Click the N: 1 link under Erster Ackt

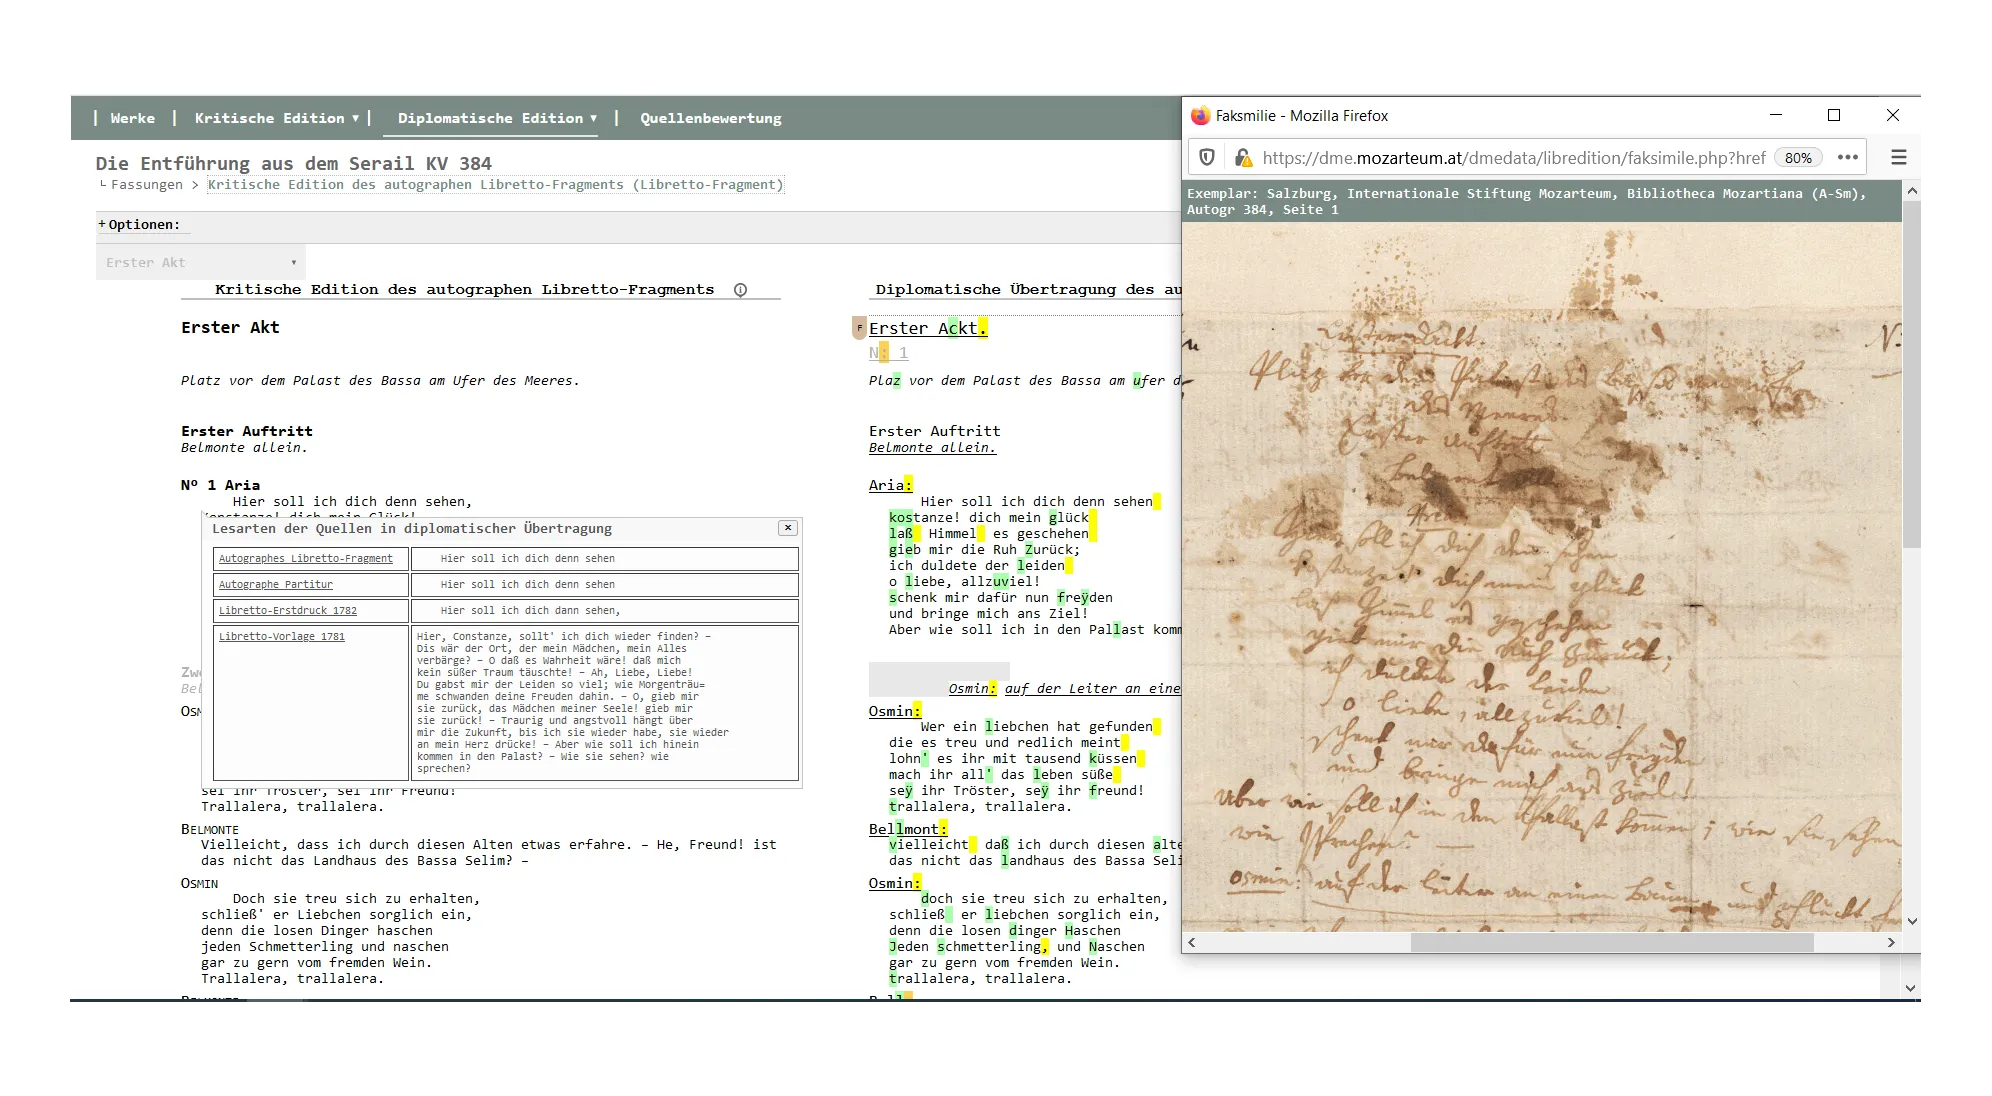click(888, 353)
